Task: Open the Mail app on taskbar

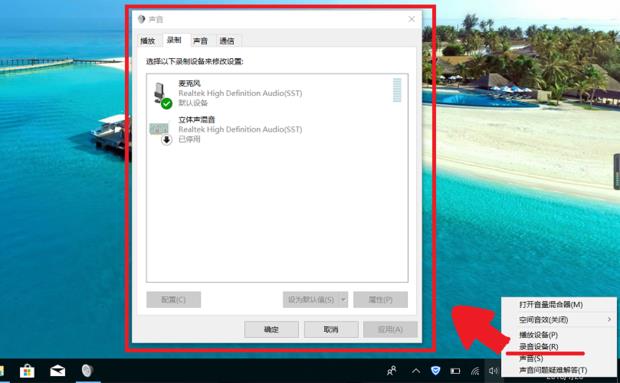Action: 58,371
